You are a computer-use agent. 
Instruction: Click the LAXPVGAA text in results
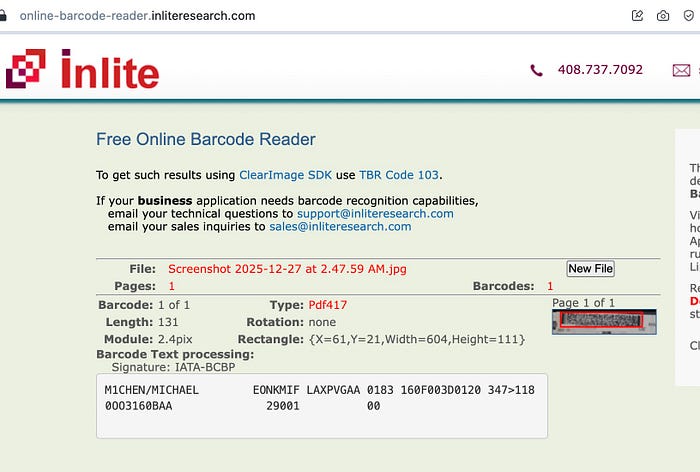333,390
